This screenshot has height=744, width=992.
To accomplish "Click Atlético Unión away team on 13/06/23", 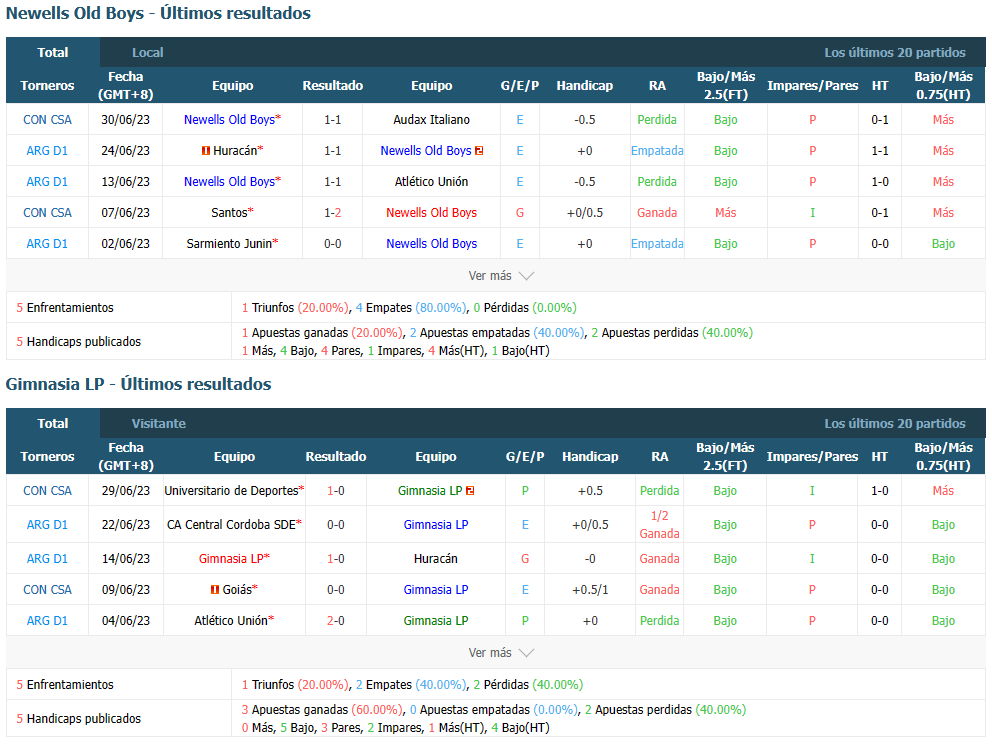I will pyautogui.click(x=431, y=182).
